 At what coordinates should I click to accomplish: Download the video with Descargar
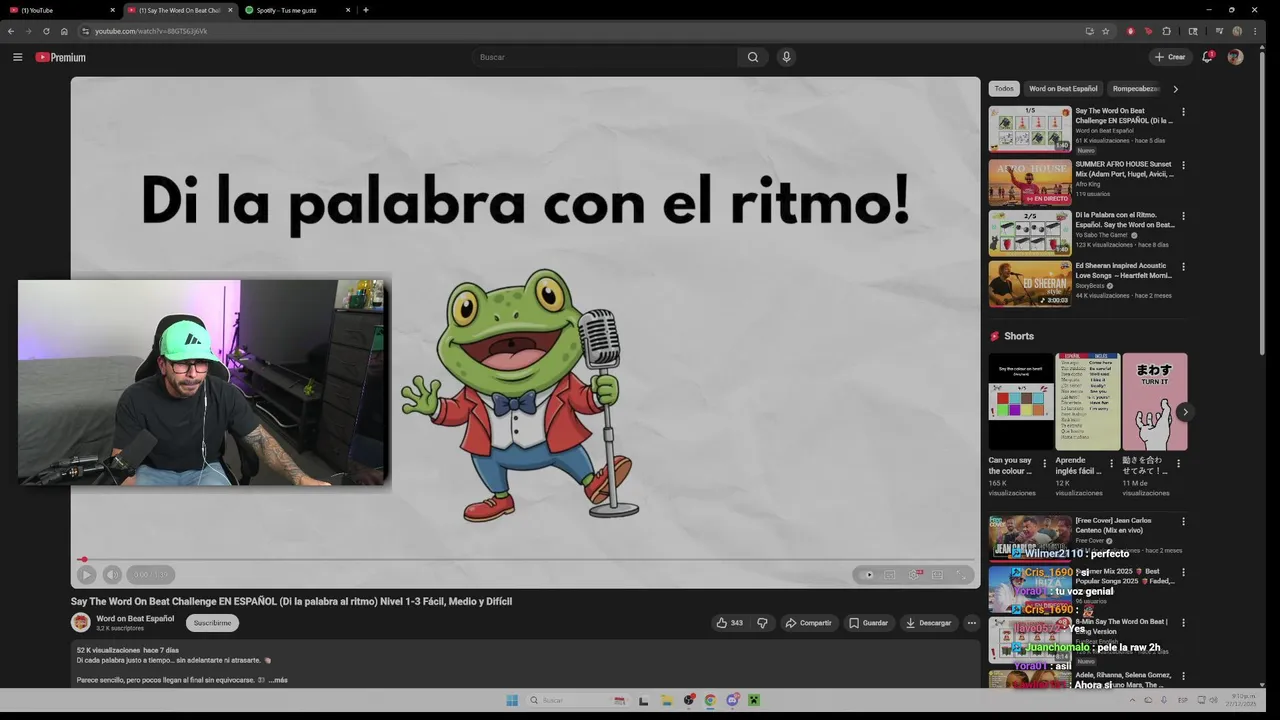click(928, 623)
